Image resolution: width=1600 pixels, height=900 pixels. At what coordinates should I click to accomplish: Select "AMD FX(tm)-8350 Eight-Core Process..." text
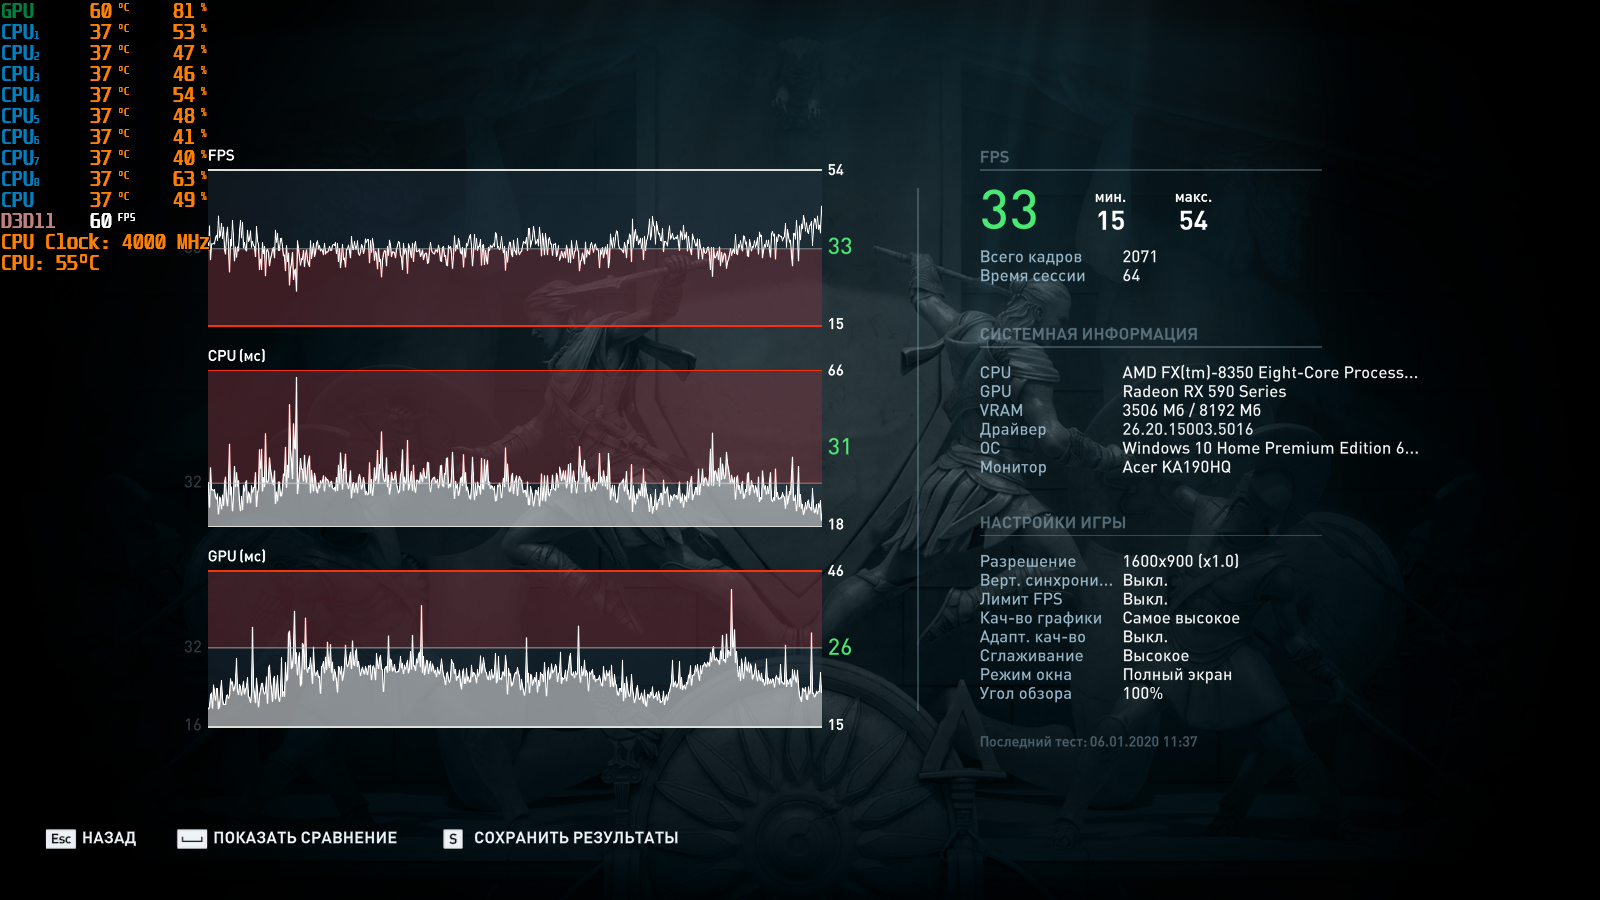point(1270,373)
